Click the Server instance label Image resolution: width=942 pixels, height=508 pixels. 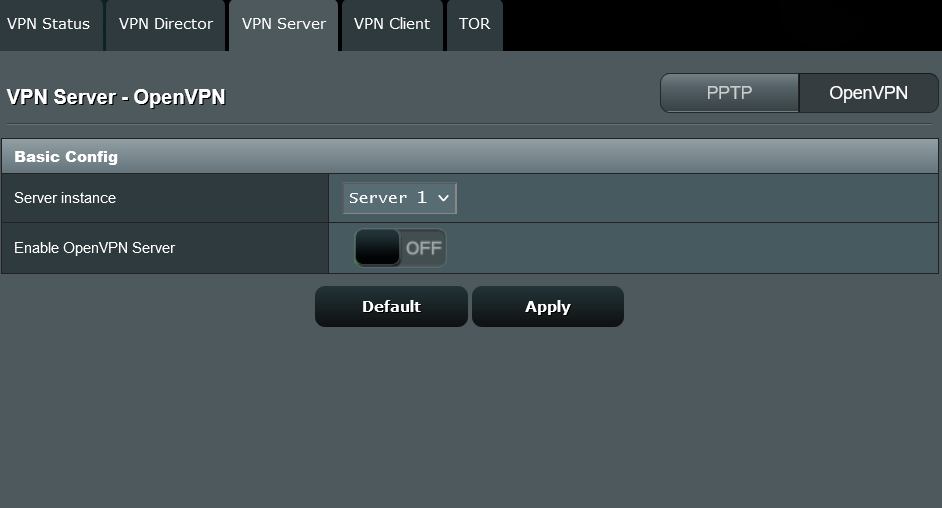pyautogui.click(x=65, y=198)
